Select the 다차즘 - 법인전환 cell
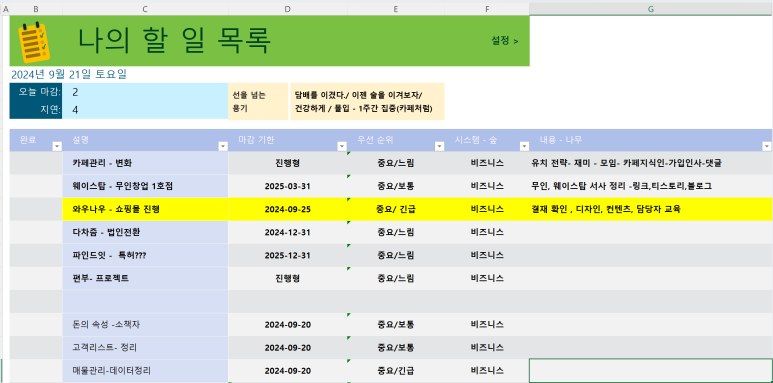This screenshot has width=773, height=383. coord(145,232)
